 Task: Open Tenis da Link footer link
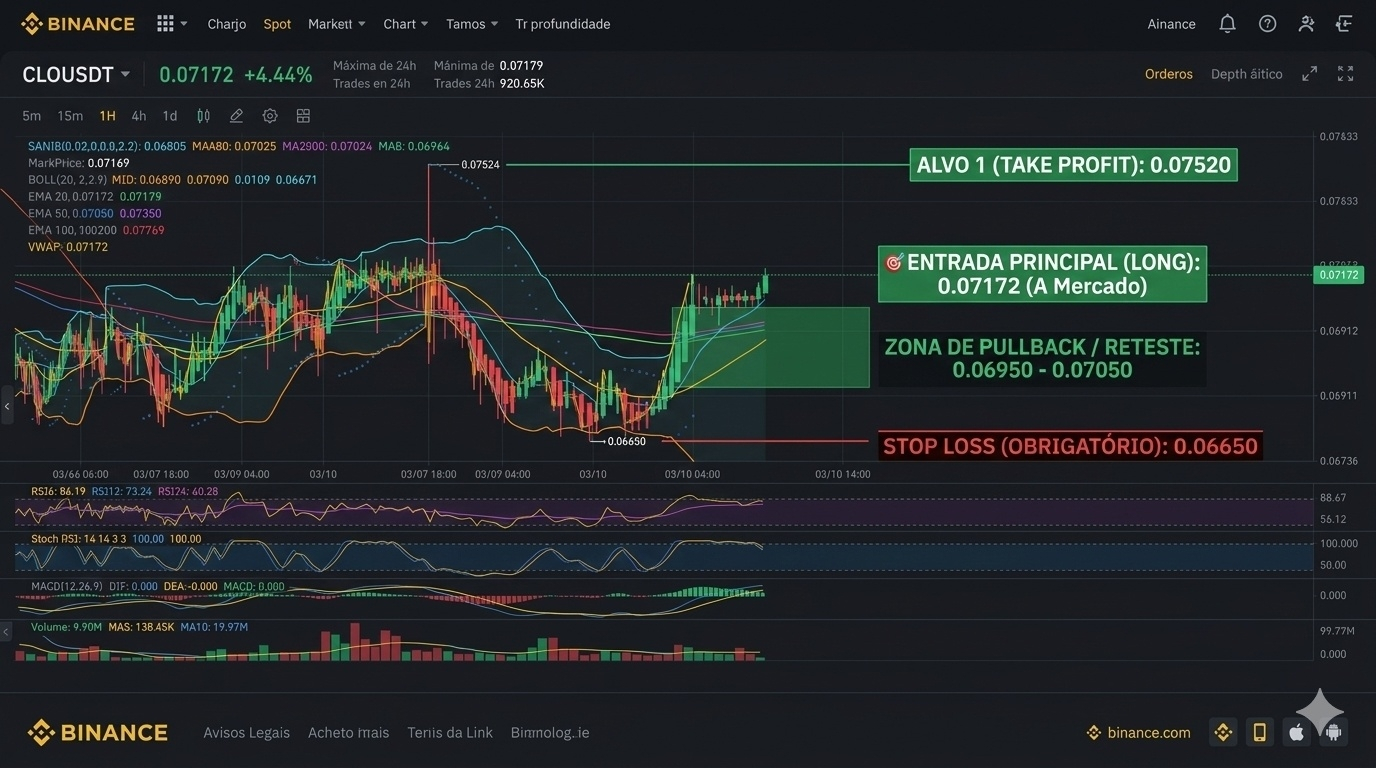pyautogui.click(x=450, y=733)
